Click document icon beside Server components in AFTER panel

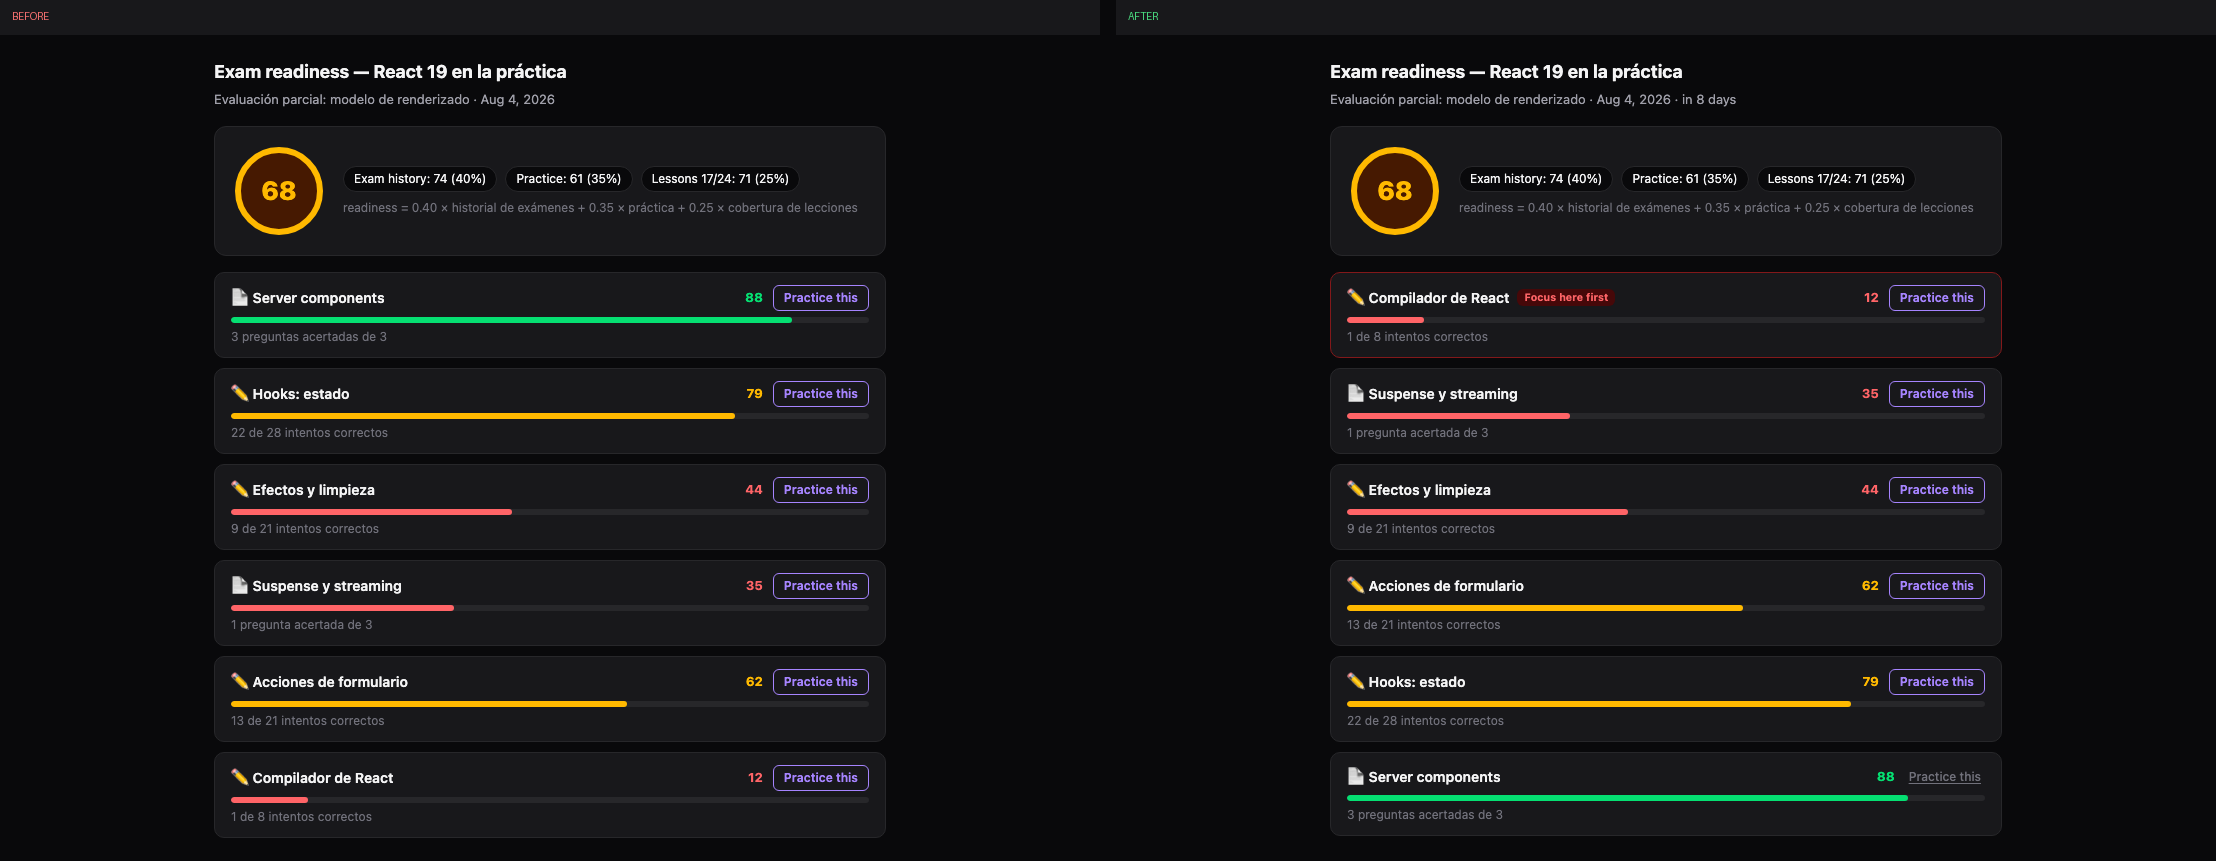click(x=1356, y=776)
